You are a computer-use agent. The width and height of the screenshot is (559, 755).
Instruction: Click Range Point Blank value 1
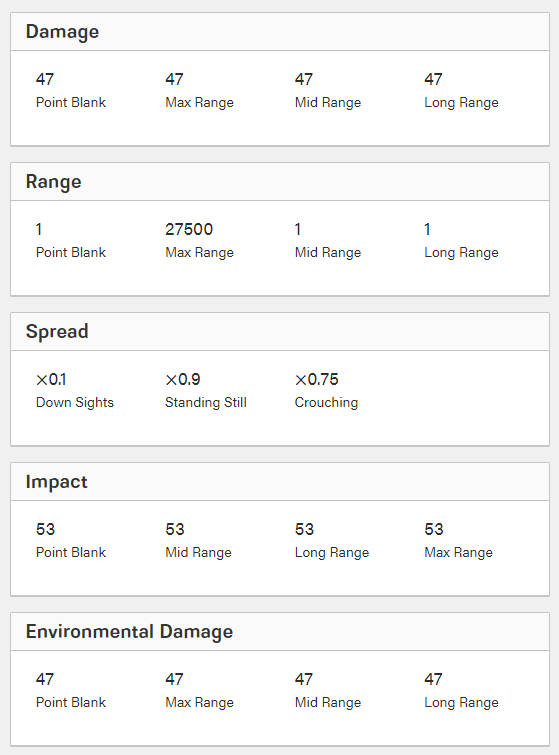click(x=39, y=229)
